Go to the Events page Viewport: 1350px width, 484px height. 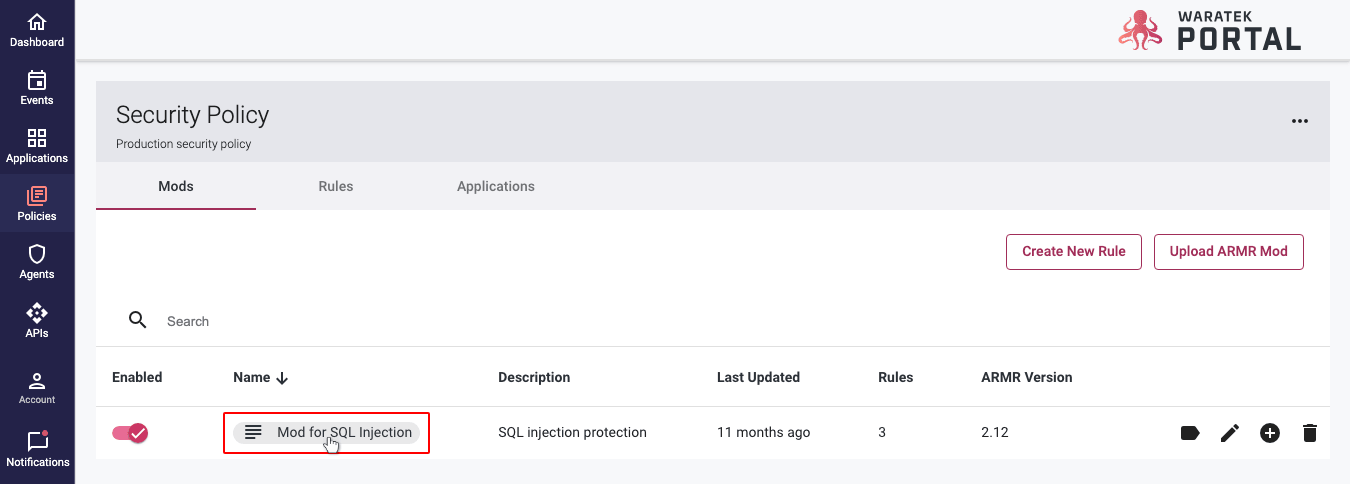pyautogui.click(x=37, y=88)
